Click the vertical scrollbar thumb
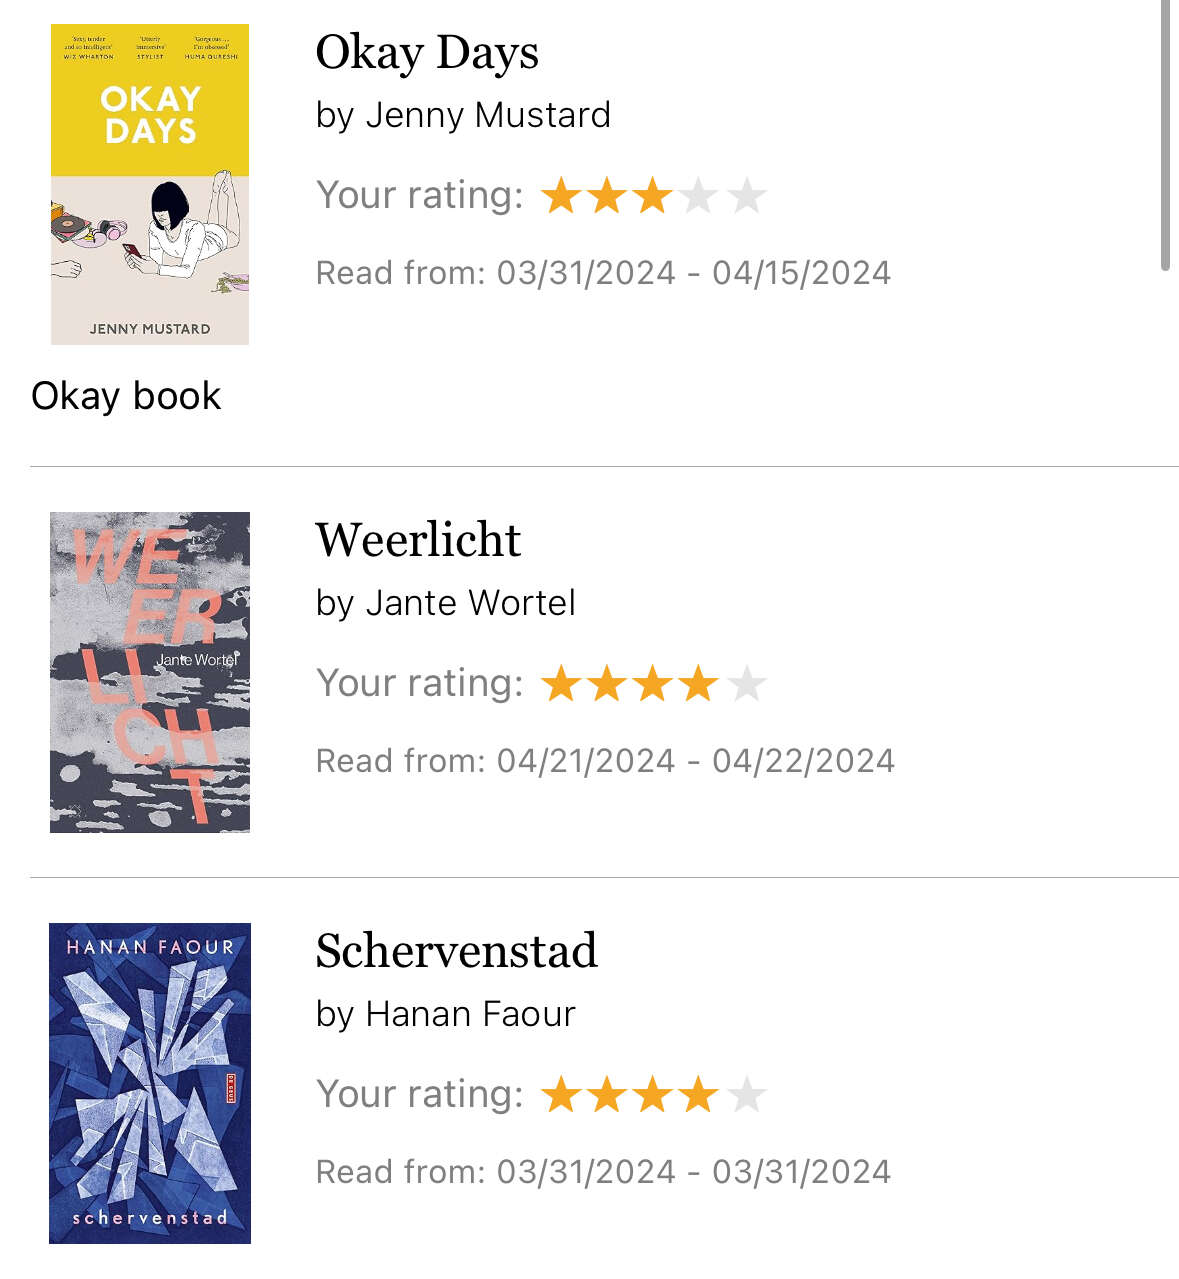Screen dimensions: 1179x1279 pos(1165,135)
